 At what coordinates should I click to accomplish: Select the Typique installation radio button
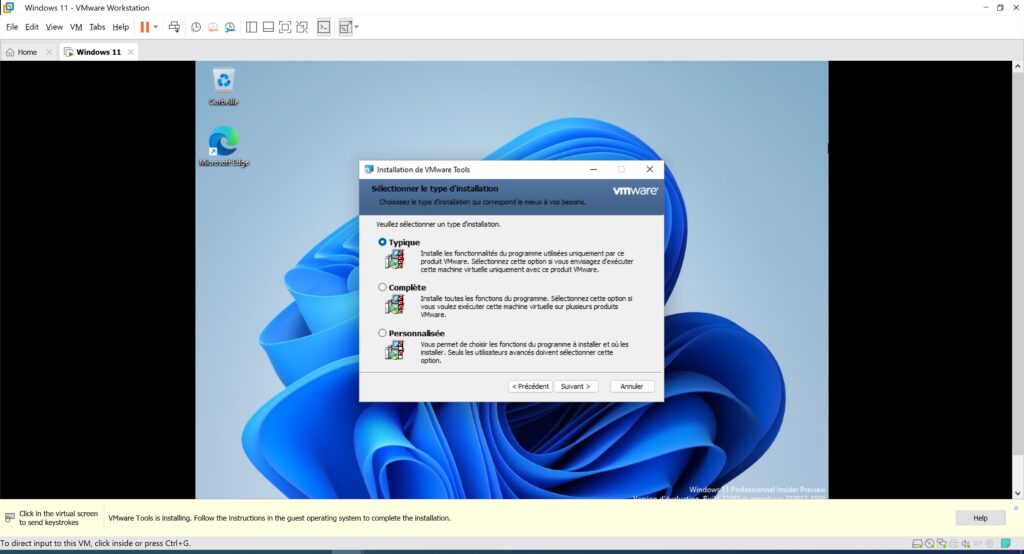click(x=382, y=242)
